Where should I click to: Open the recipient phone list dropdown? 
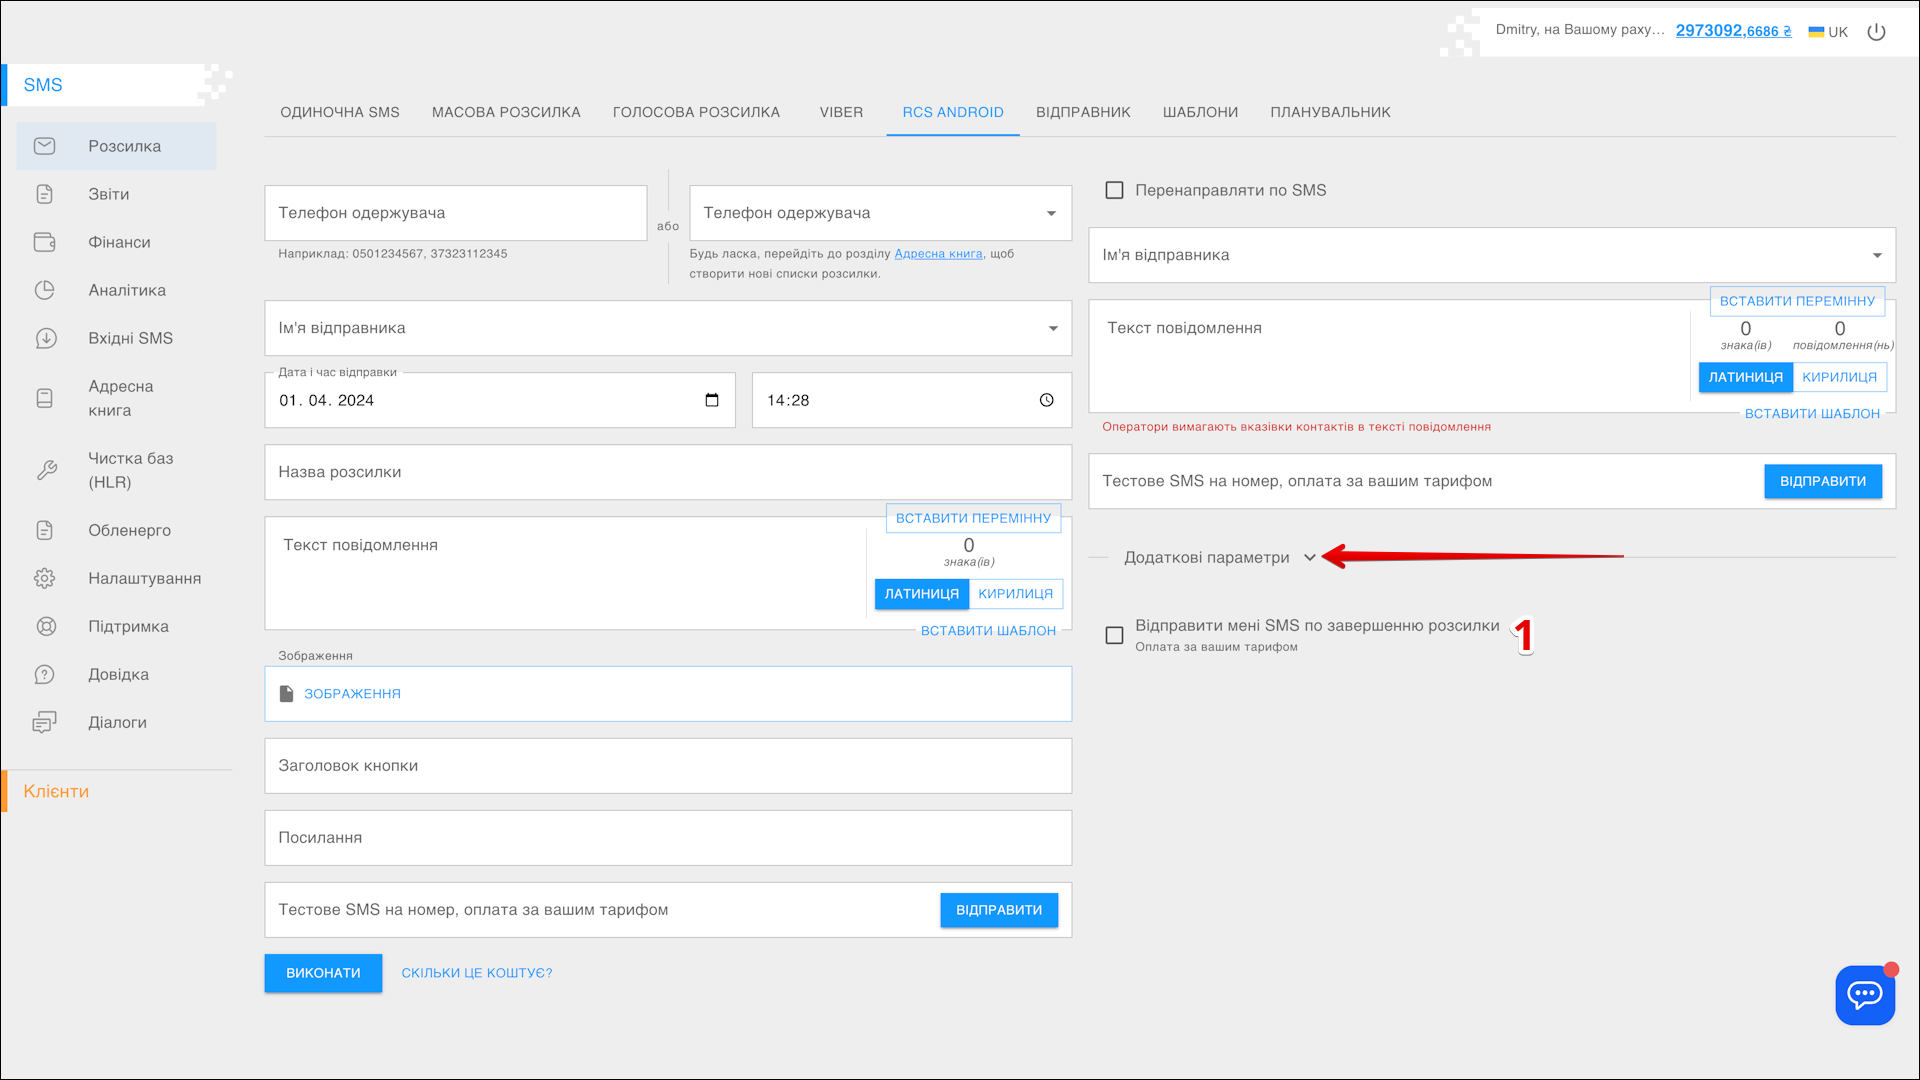(x=1051, y=213)
